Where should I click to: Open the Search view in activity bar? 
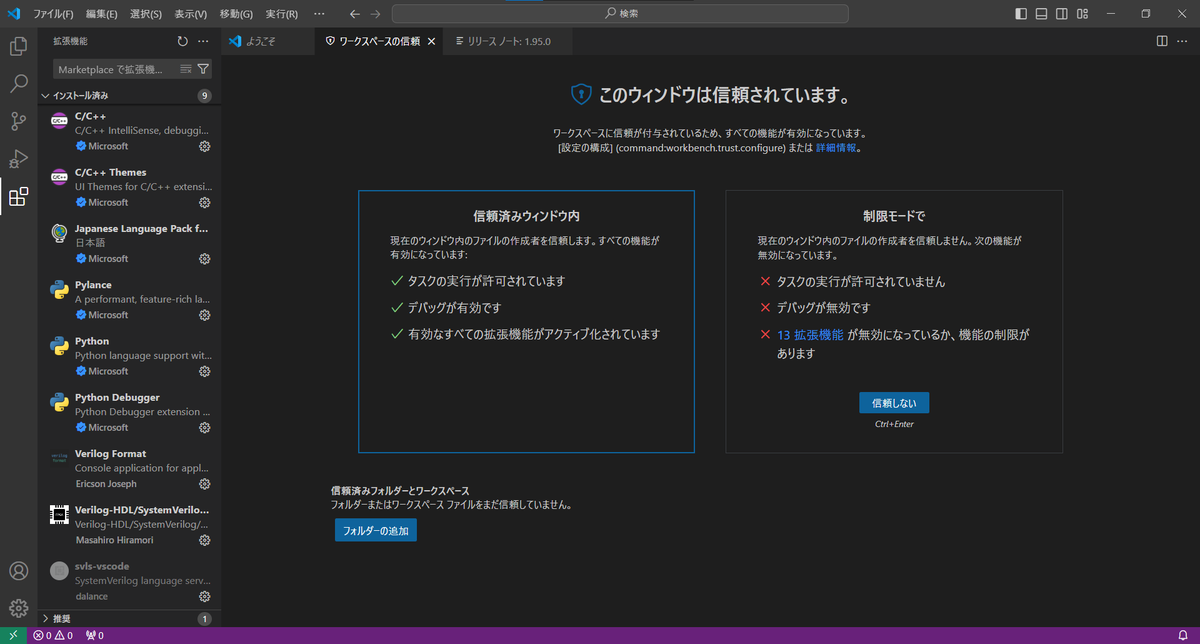[18, 84]
